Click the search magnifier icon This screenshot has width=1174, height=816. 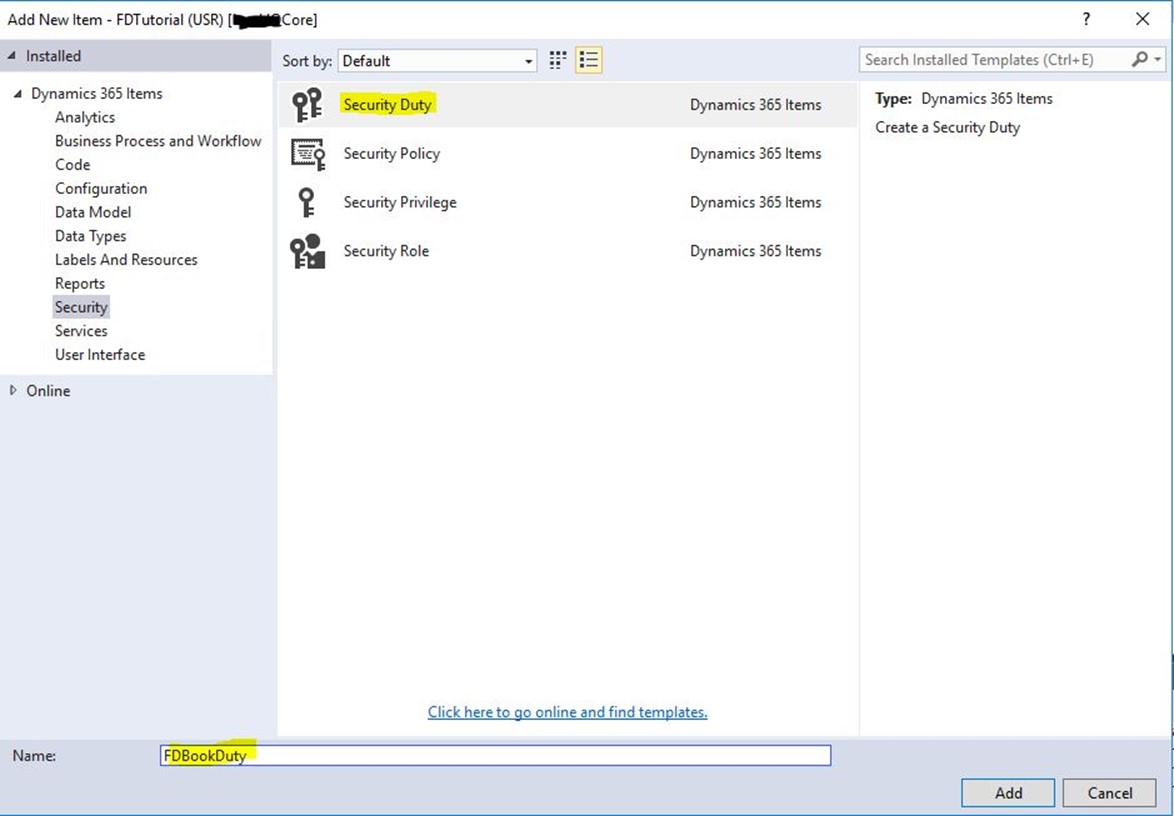pos(1140,59)
